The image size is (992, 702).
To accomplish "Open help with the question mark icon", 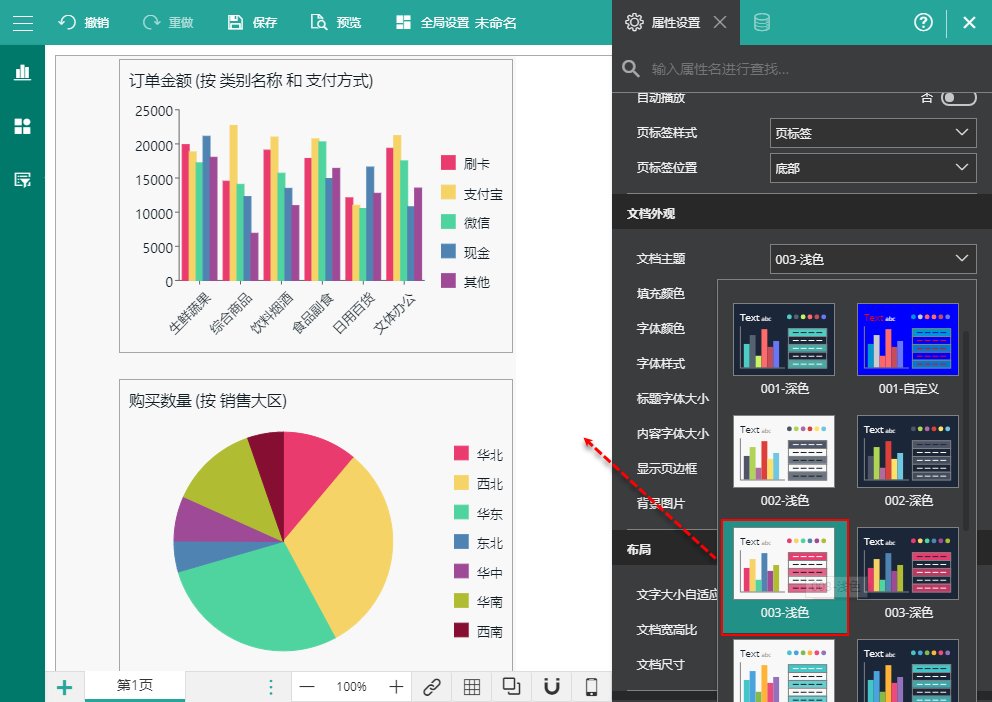I will point(923,23).
